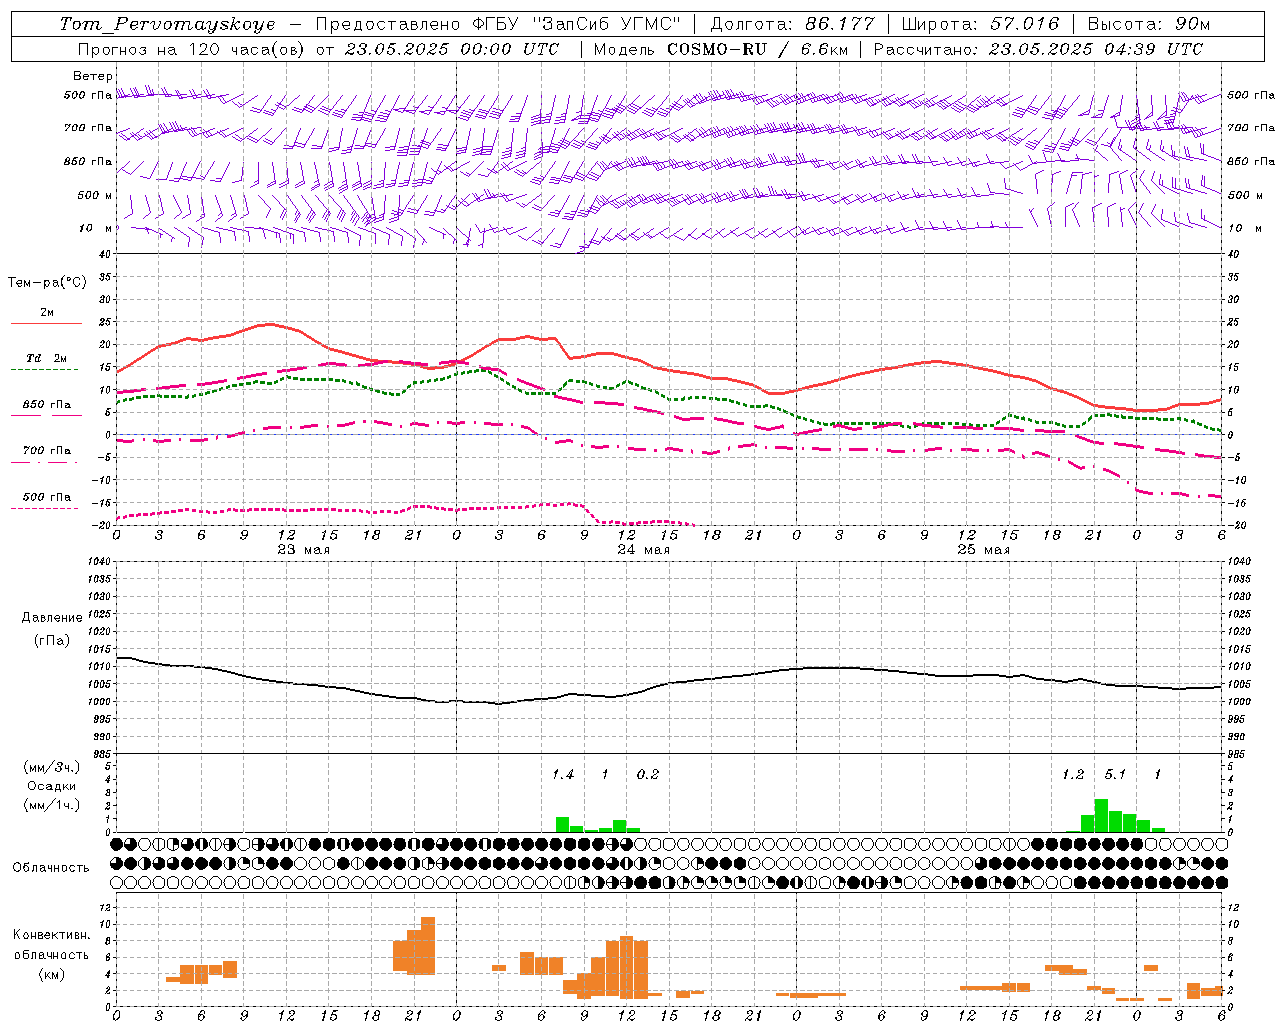Click the 'Предоставлено ФГБУ "ЗапСиб УГМС"' text
Viewport: 1280px width, 1024px height.
click(498, 24)
